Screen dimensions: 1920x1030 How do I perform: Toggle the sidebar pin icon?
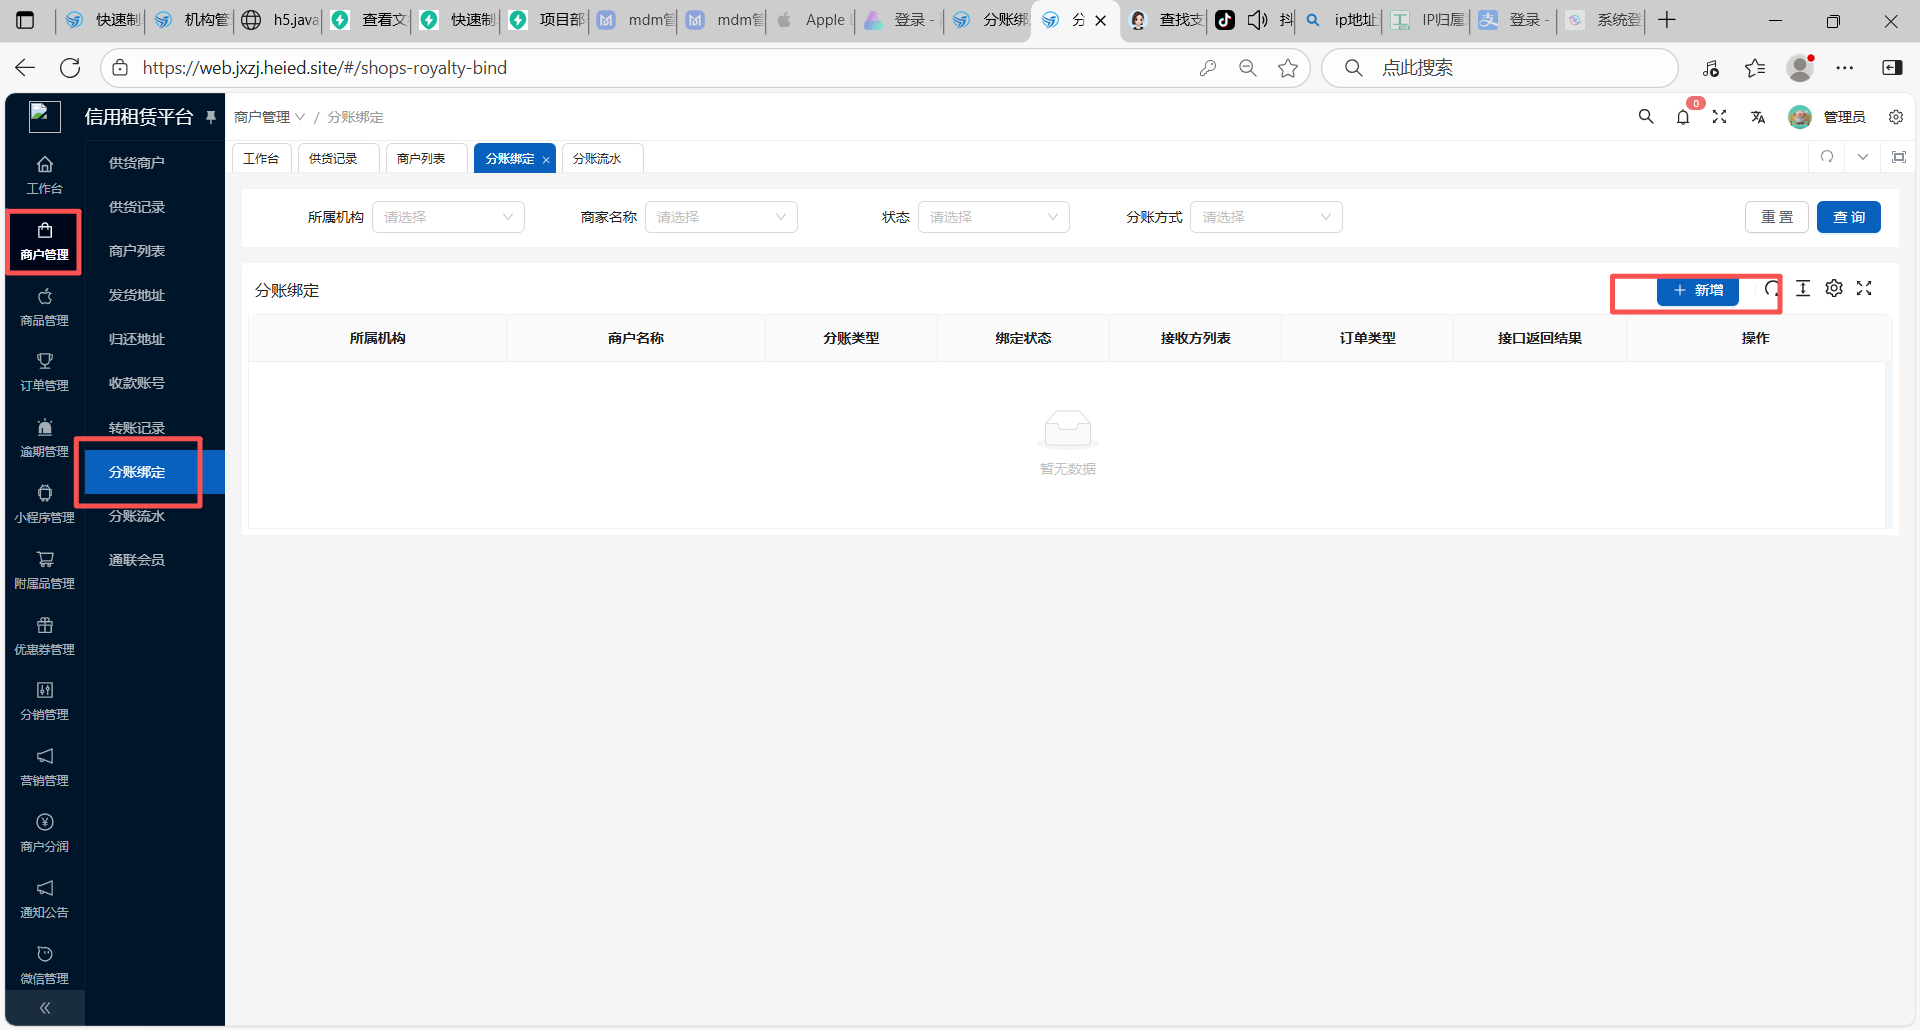pos(211,117)
